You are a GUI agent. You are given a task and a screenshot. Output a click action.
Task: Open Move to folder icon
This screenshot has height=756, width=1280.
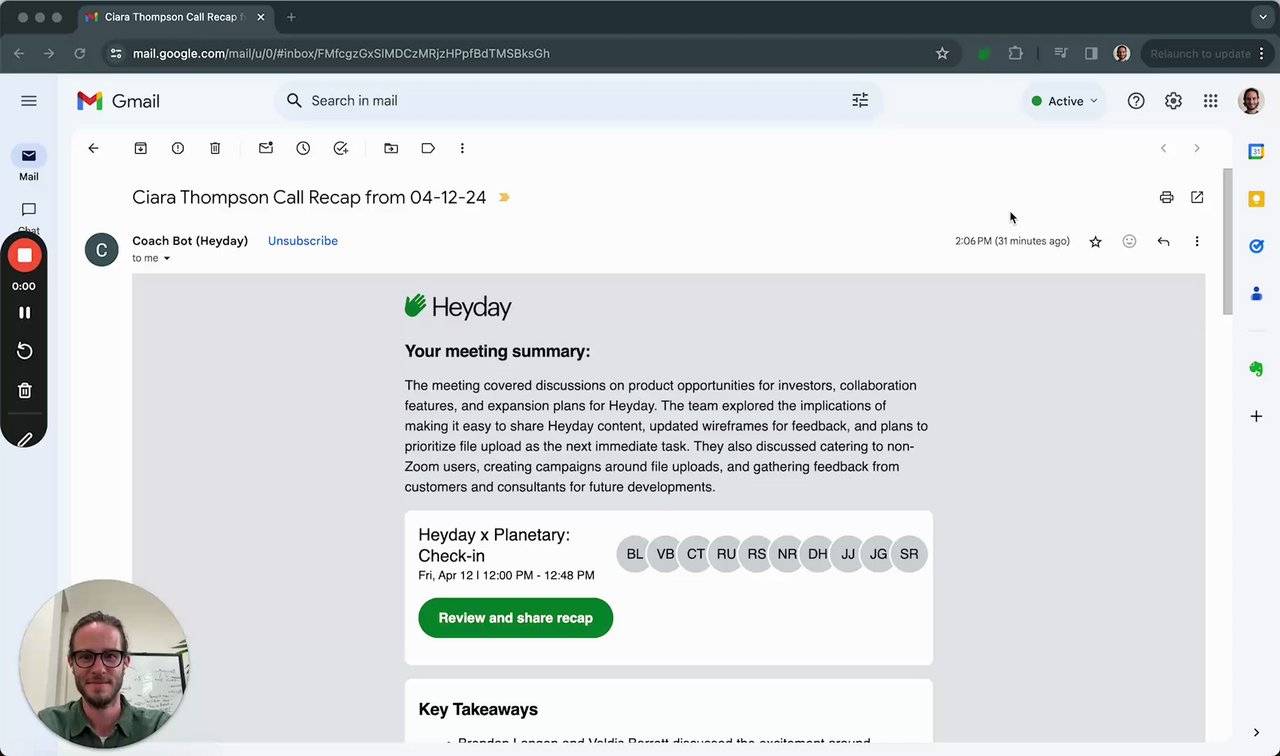(x=391, y=148)
